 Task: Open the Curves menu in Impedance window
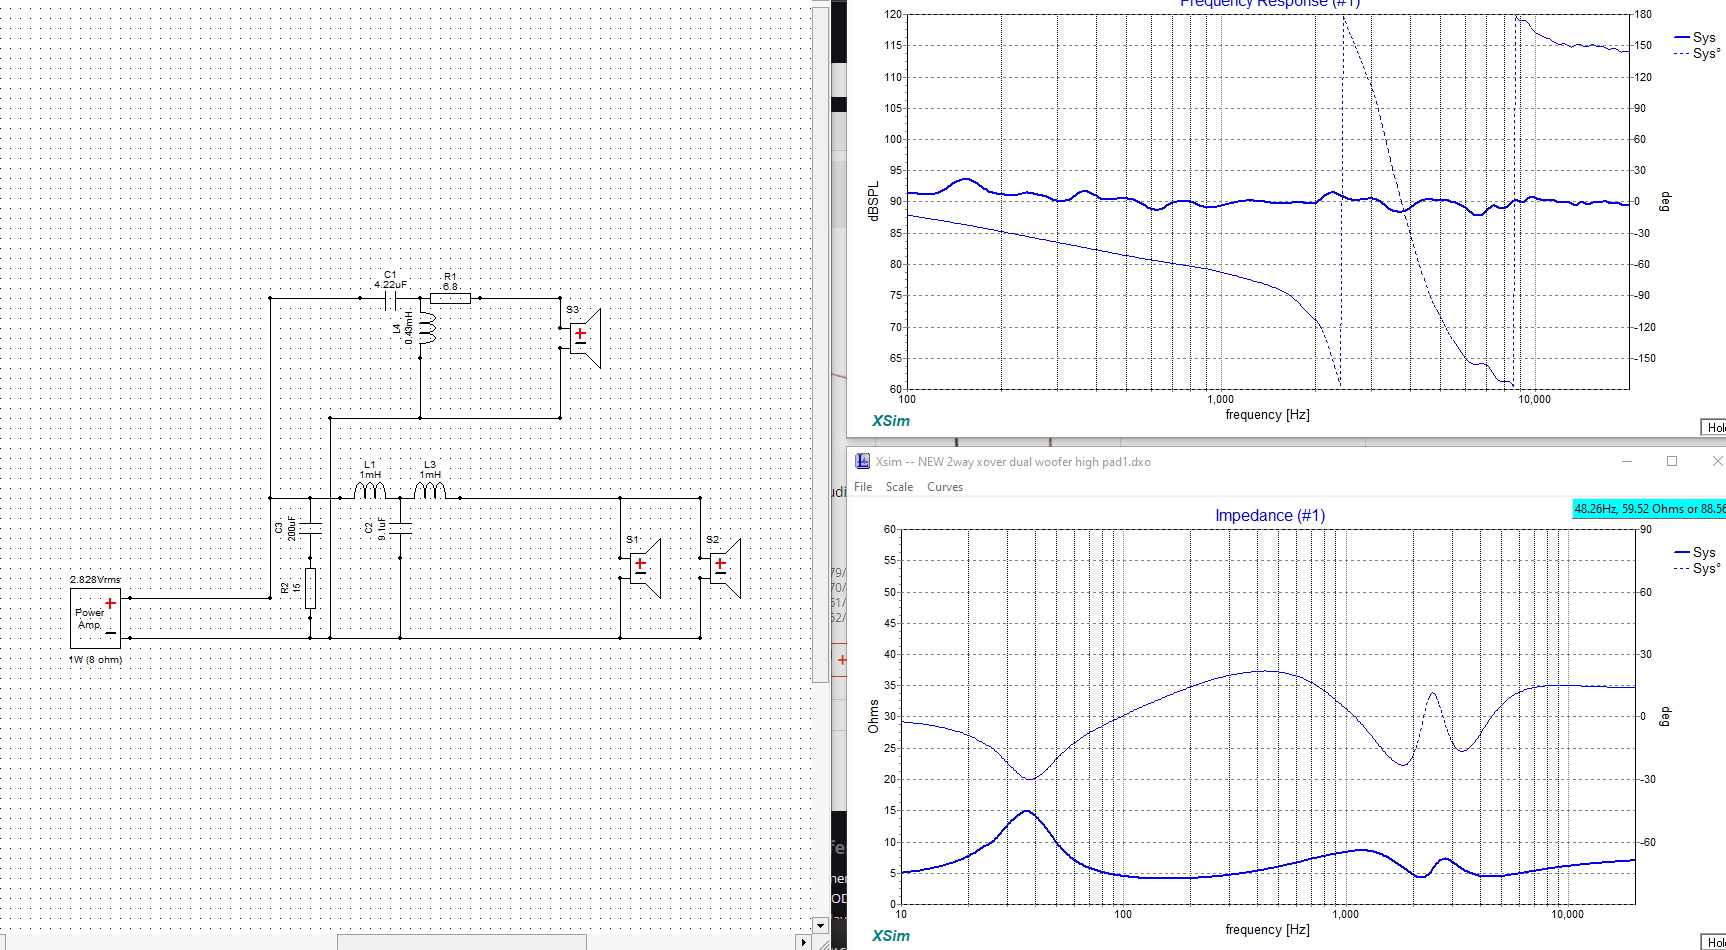tap(945, 487)
